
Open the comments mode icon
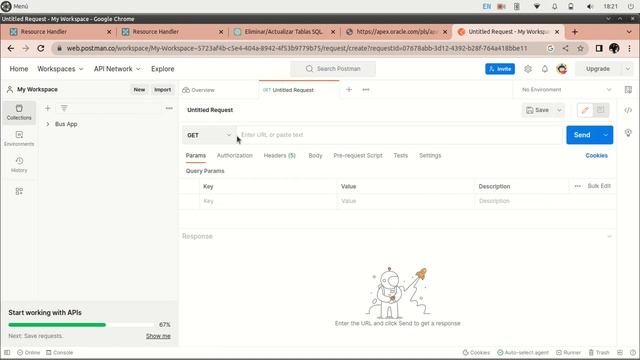(x=600, y=110)
